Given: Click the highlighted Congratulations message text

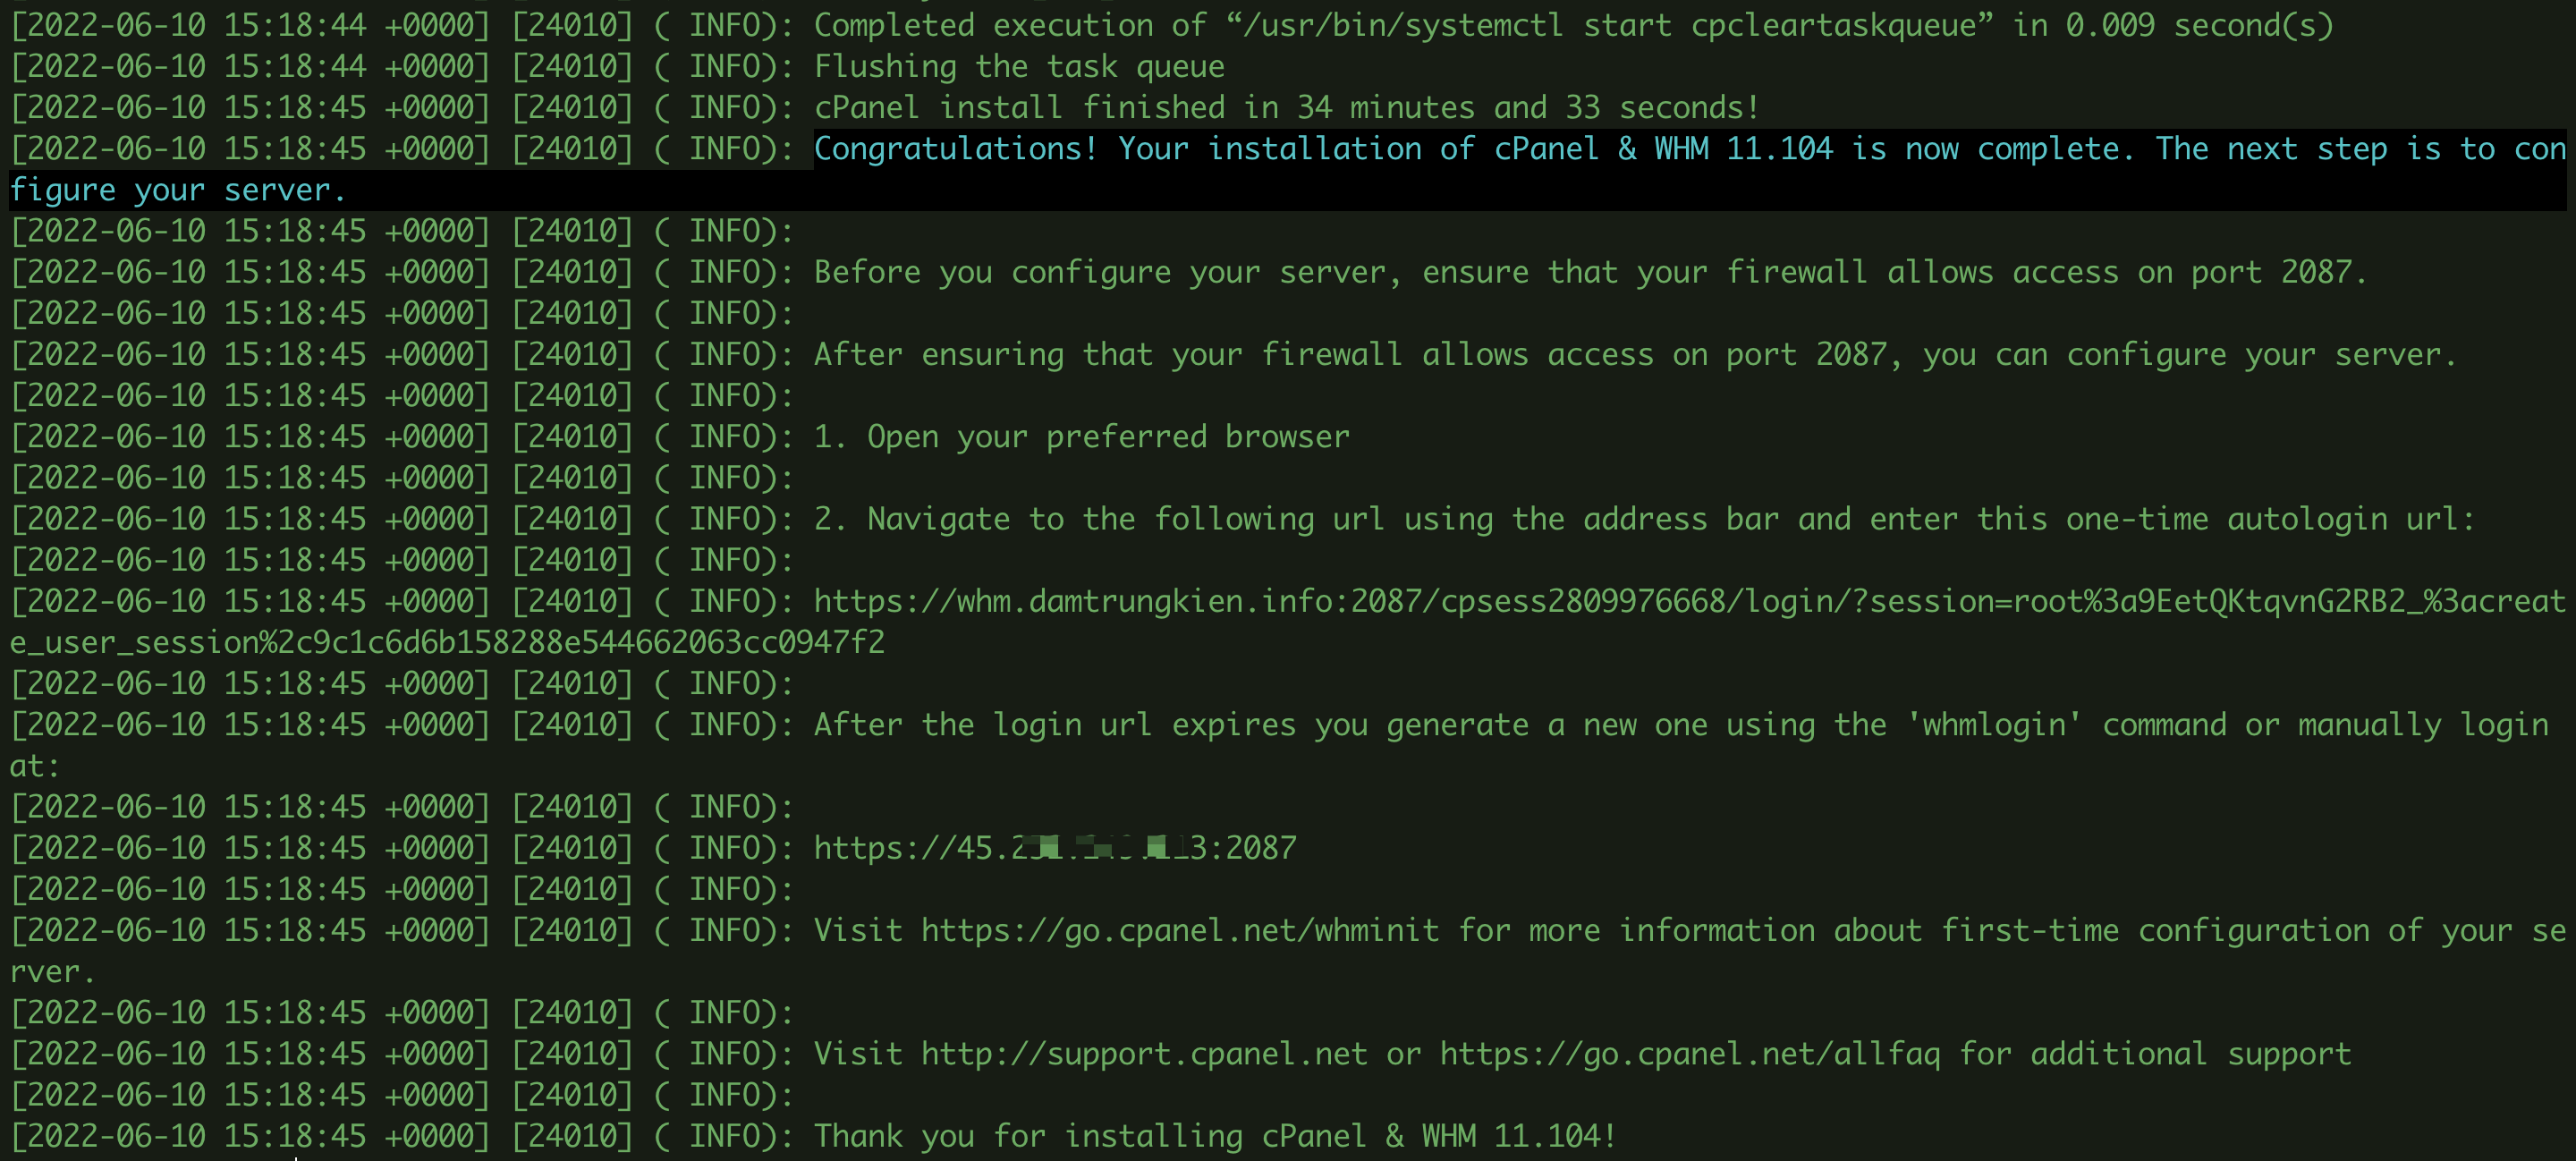Looking at the screenshot, I should [1689, 149].
